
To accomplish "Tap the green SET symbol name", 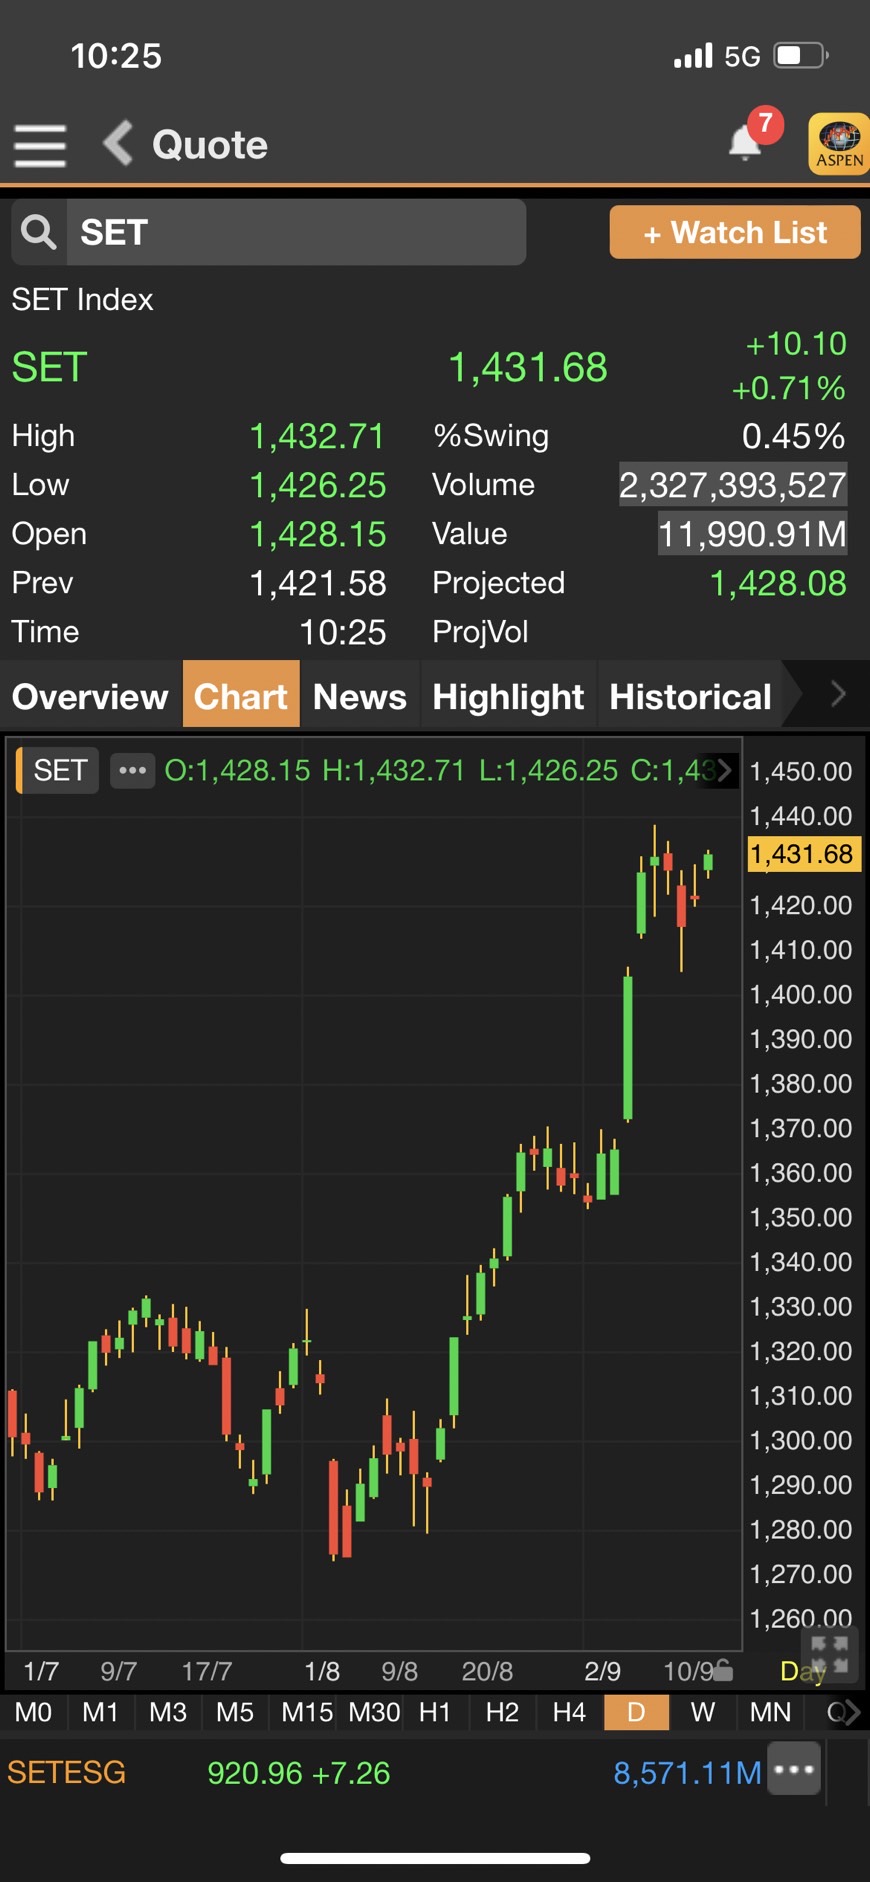I will [x=49, y=367].
